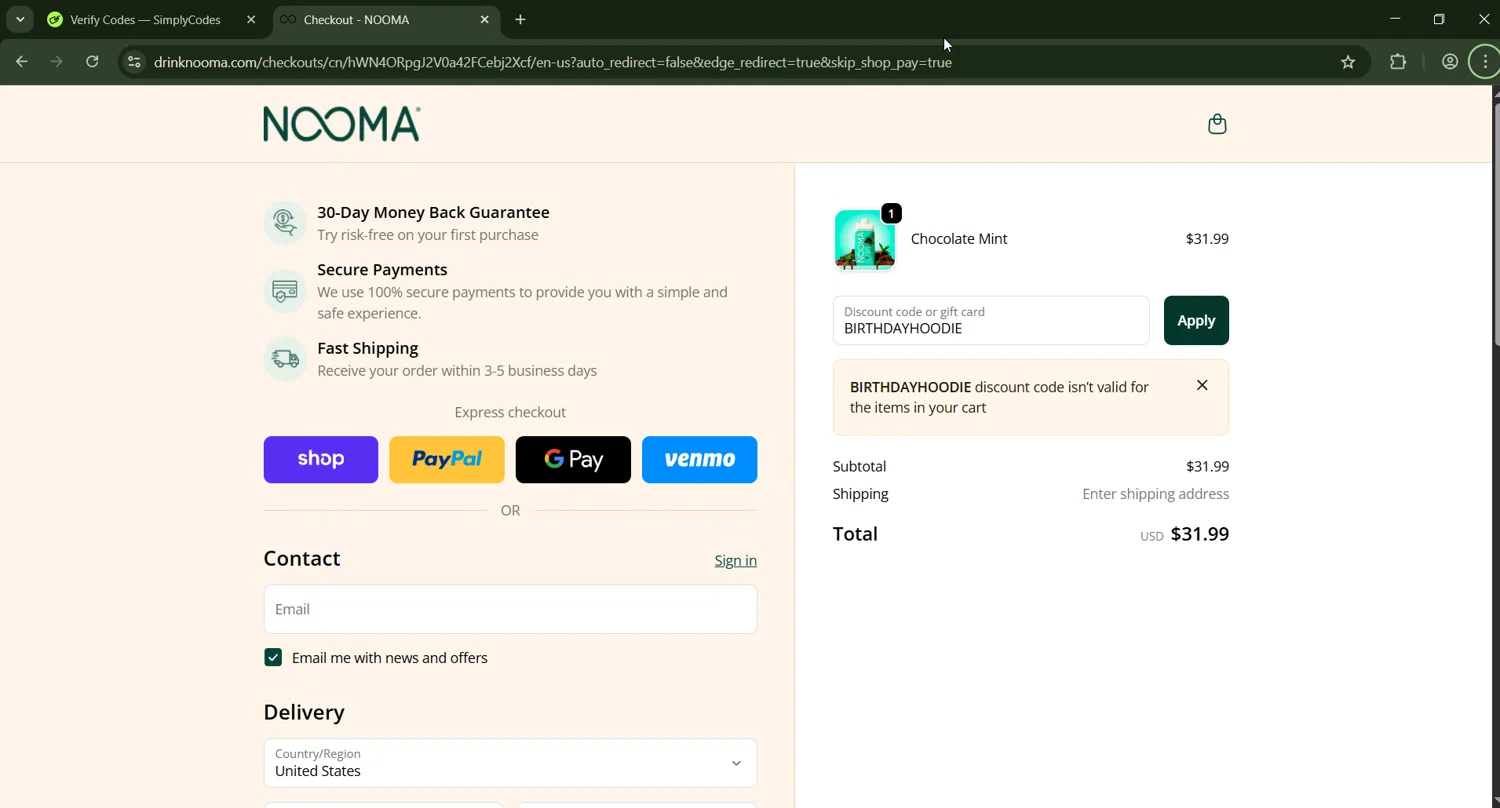Viewport: 1500px width, 808px height.
Task: View site information icon in address bar
Action: tap(134, 62)
